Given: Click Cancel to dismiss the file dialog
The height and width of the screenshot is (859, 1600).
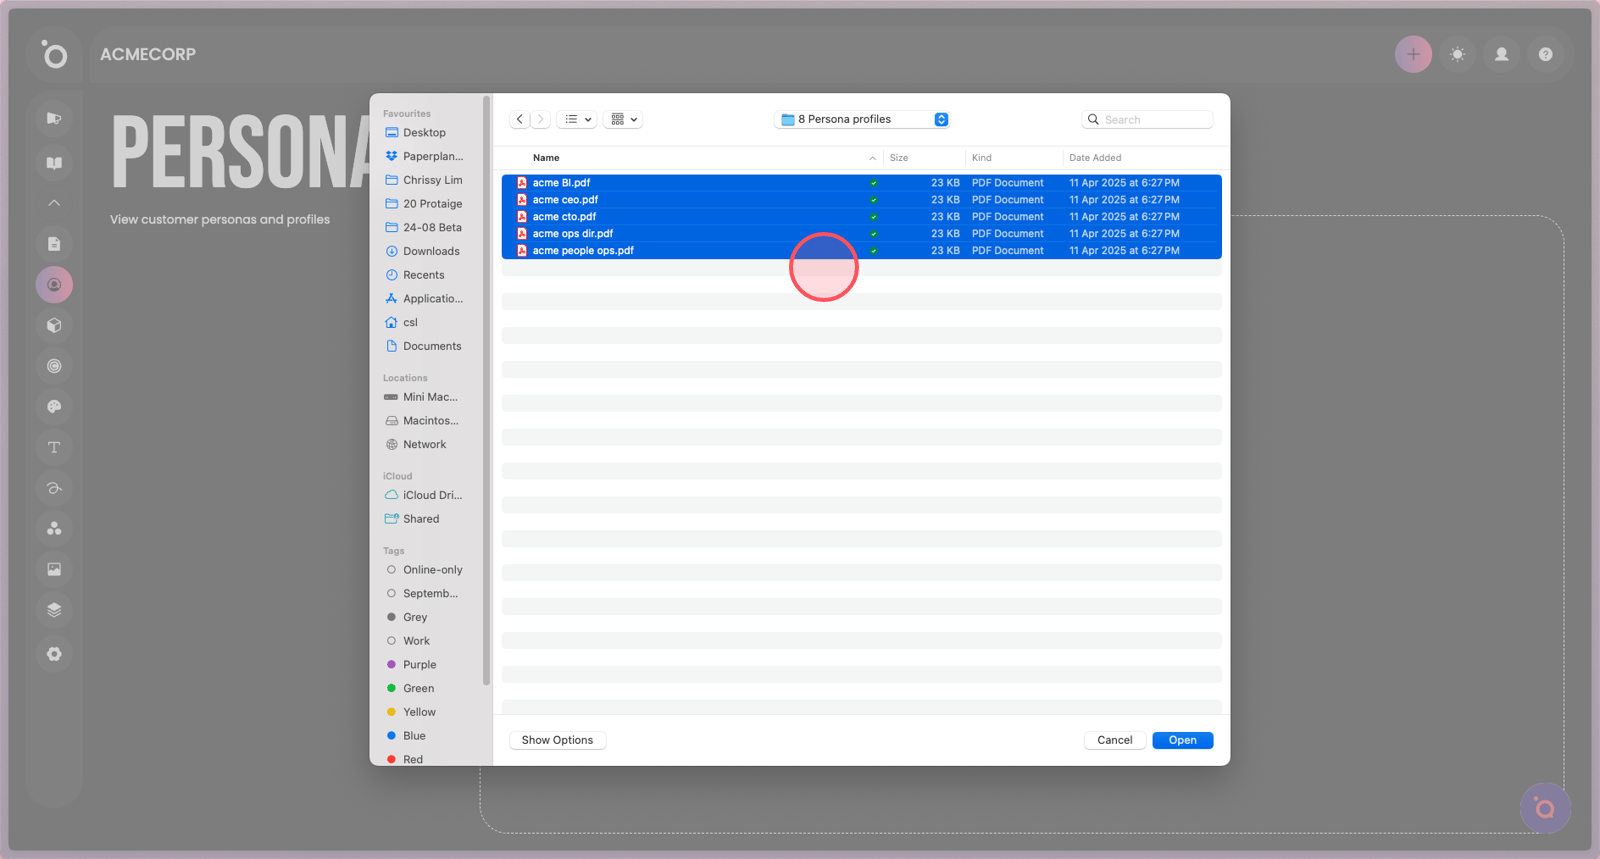Looking at the screenshot, I should [x=1114, y=740].
